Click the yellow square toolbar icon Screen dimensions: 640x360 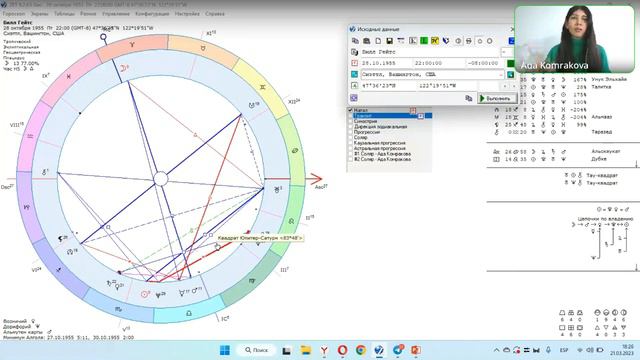tap(435, 41)
